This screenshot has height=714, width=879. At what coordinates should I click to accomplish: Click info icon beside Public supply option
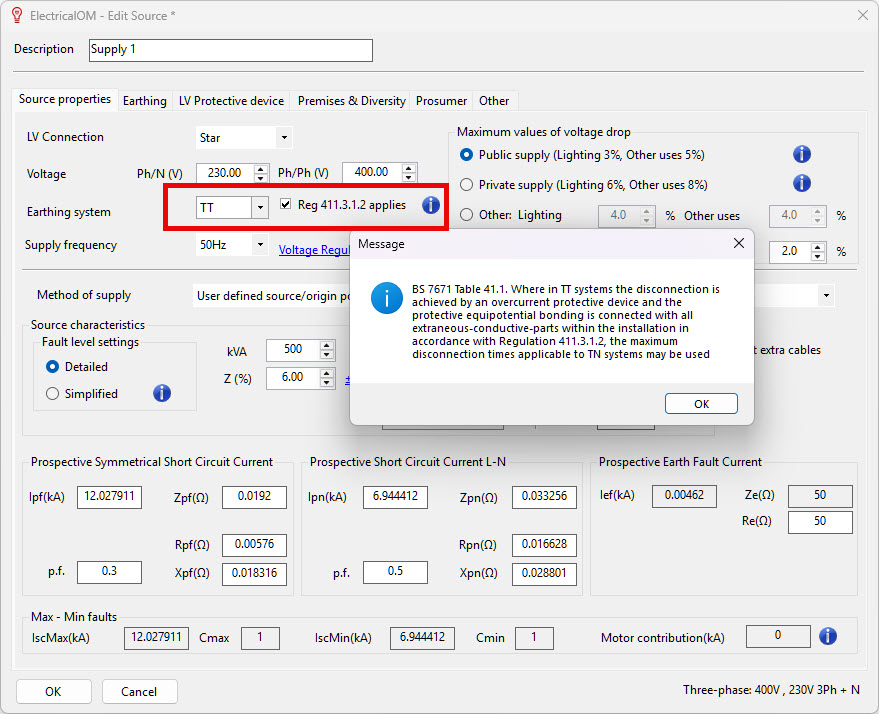point(801,154)
